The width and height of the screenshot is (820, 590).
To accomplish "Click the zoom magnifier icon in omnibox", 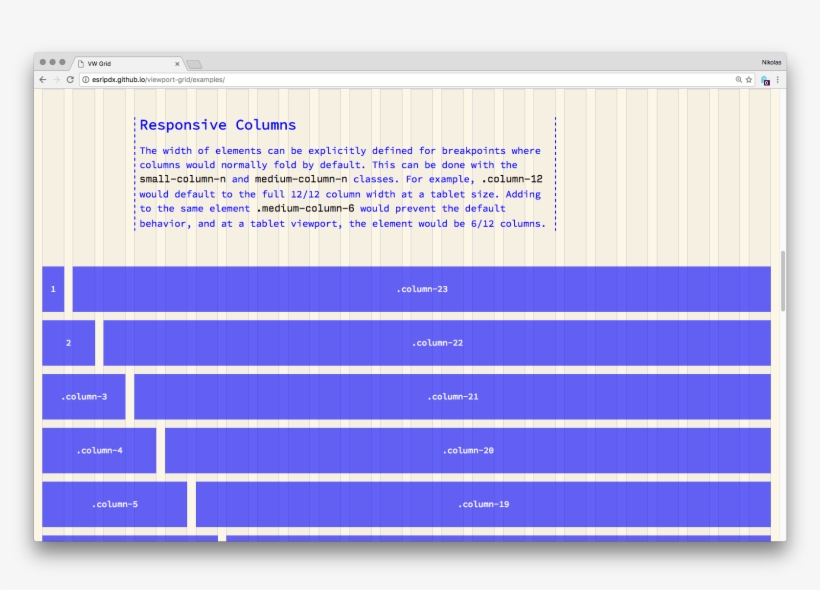I will pos(739,79).
